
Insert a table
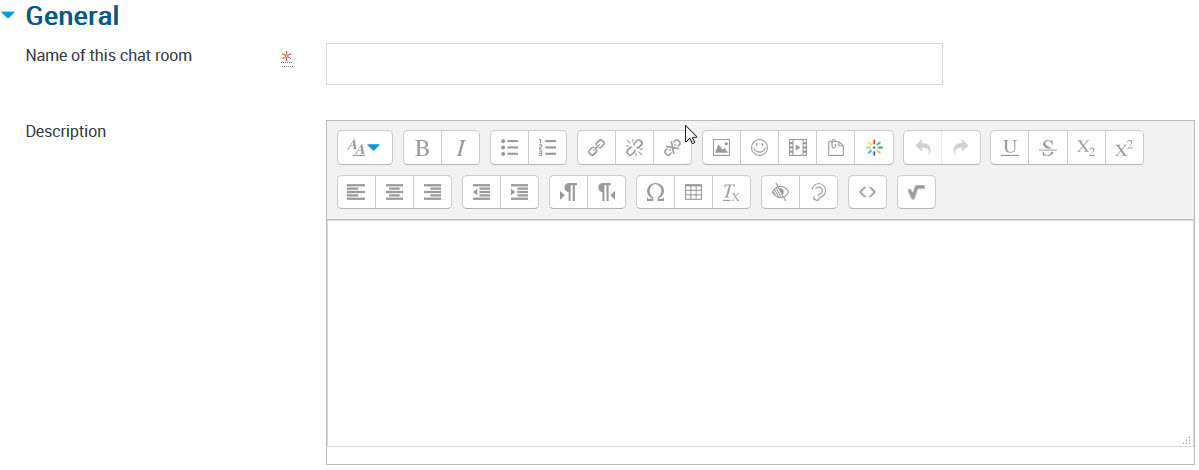coord(694,193)
